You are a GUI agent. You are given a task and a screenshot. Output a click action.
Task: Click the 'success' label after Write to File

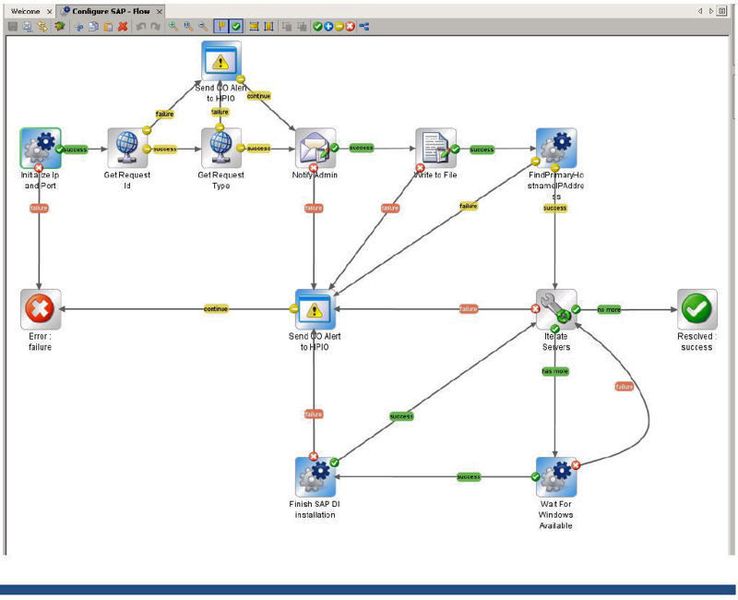click(482, 150)
